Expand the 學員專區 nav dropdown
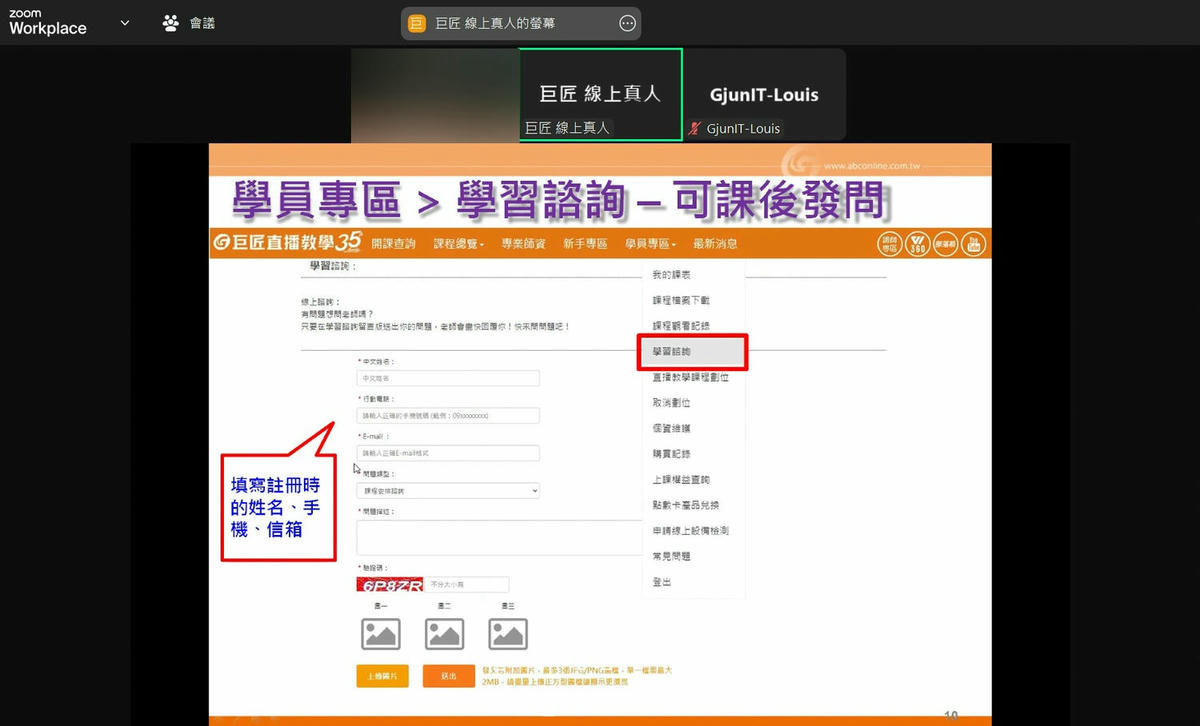This screenshot has height=726, width=1200. coord(651,244)
